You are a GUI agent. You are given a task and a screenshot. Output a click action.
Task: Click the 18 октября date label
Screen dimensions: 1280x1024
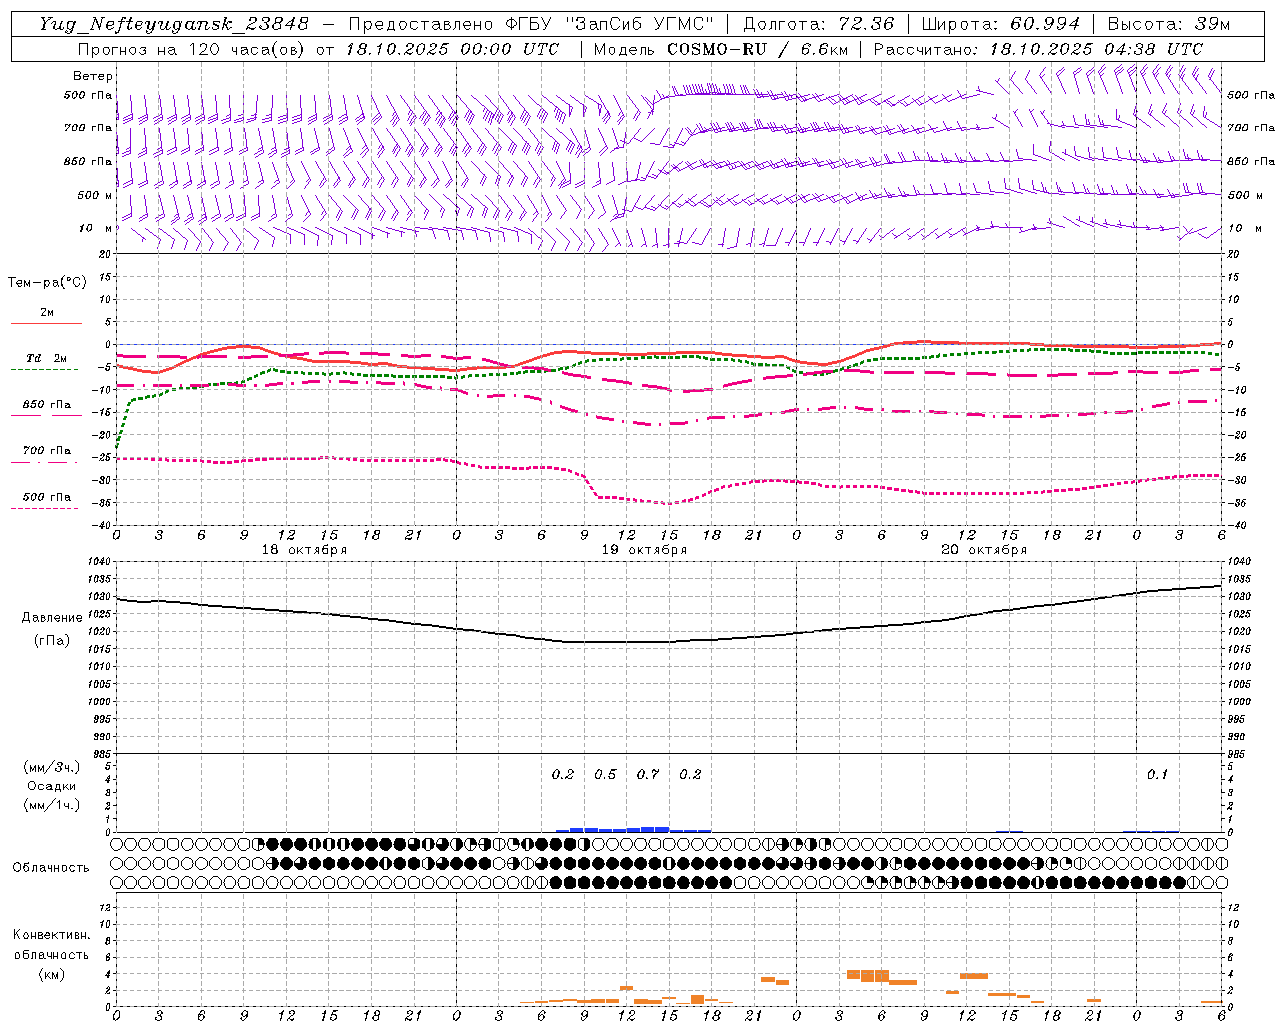pos(304,550)
